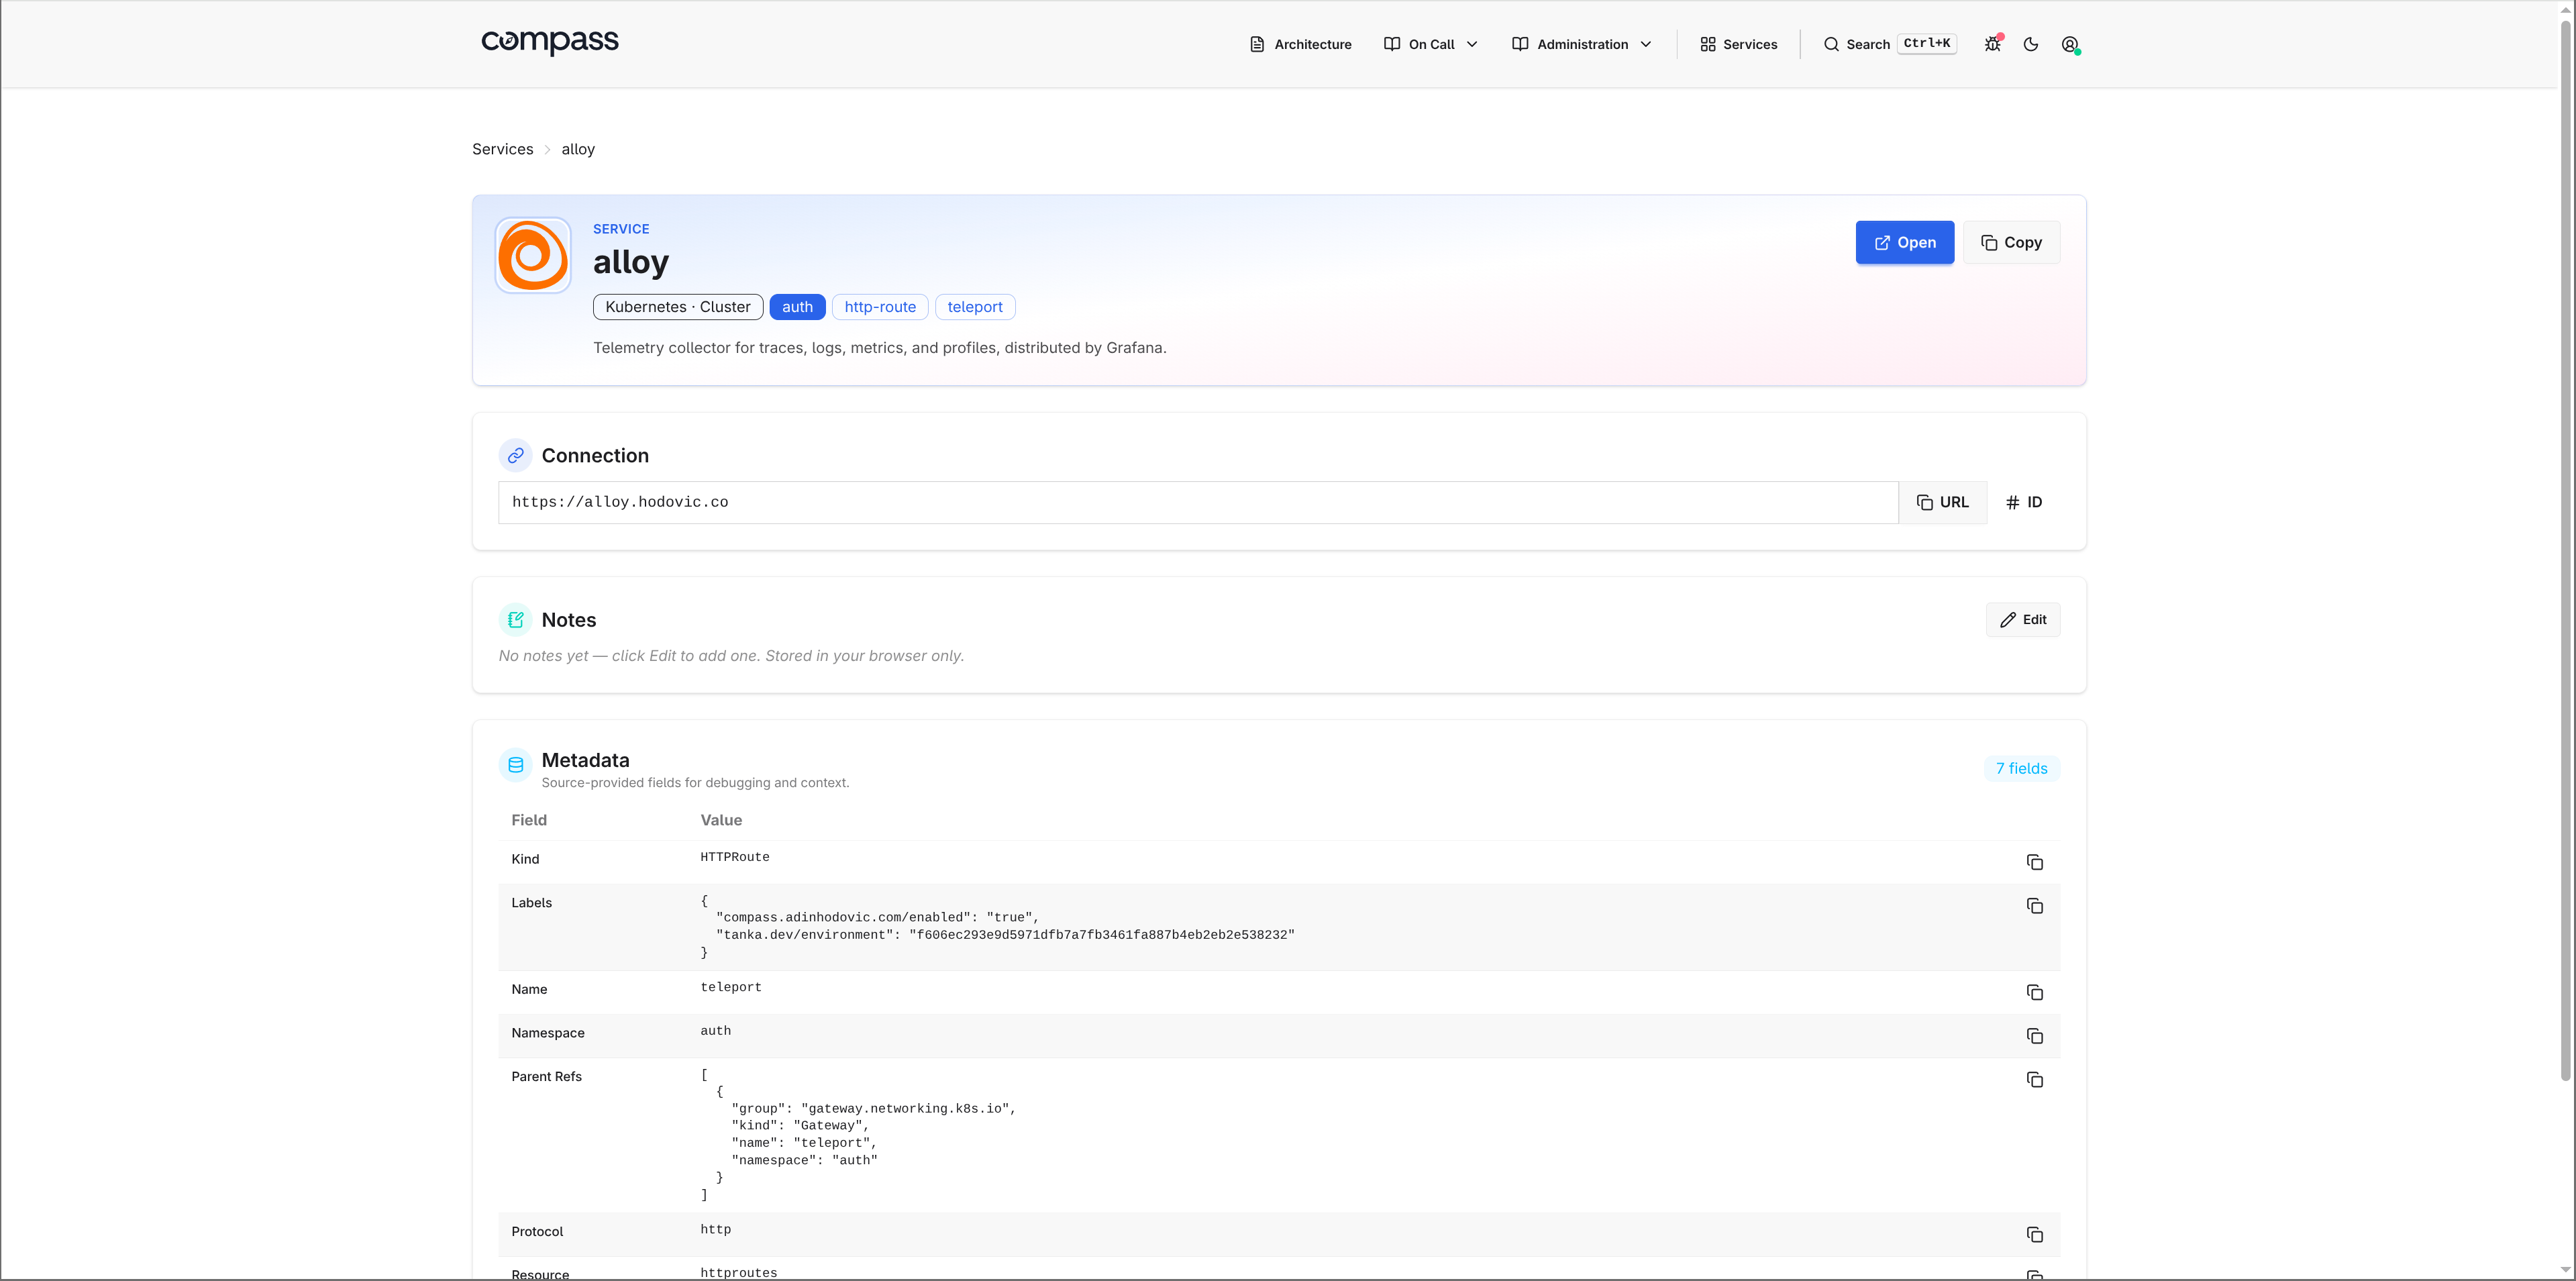
Task: Click the alloy service logo
Action: (533, 255)
